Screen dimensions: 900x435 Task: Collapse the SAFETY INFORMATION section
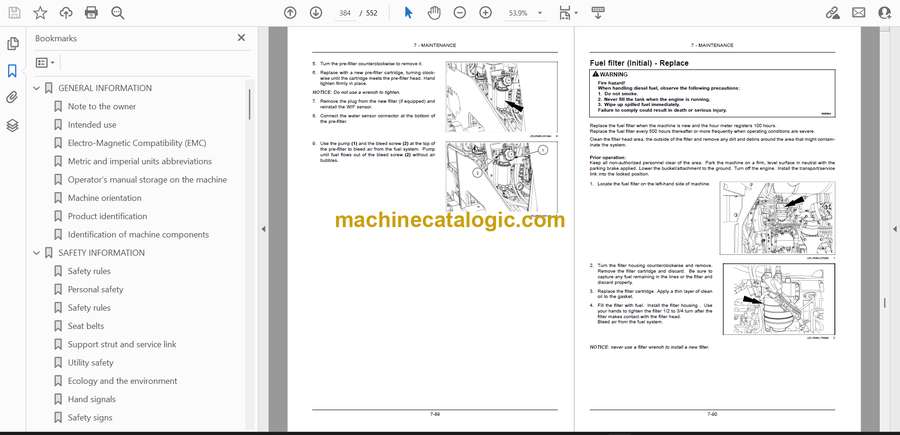(37, 253)
